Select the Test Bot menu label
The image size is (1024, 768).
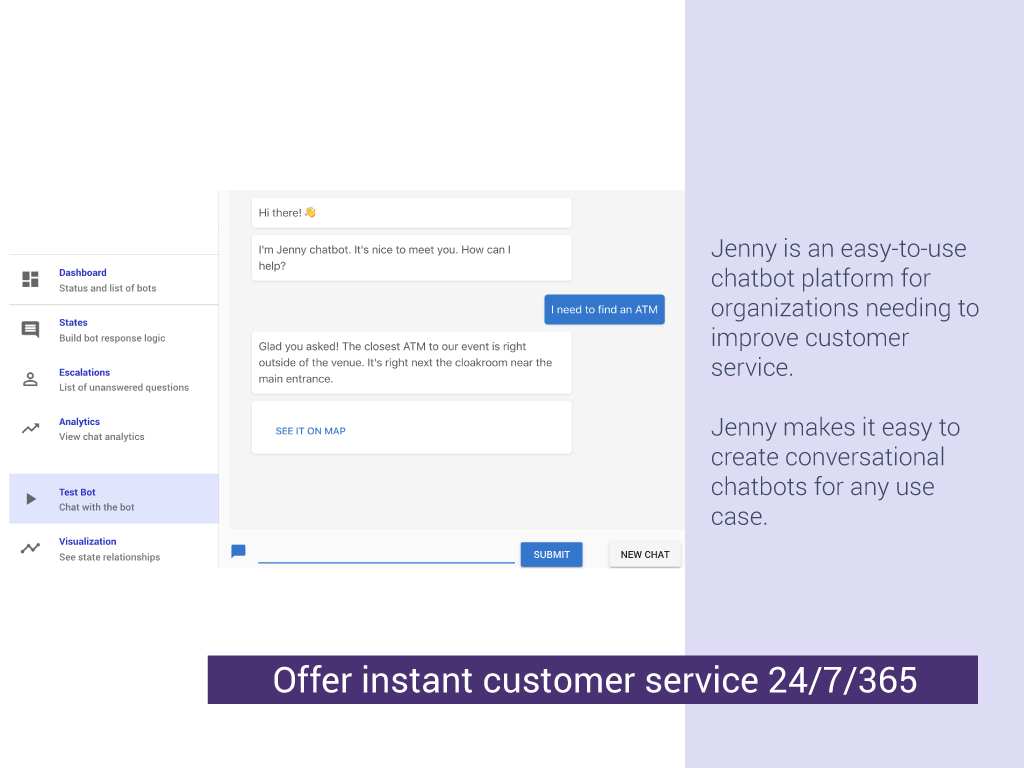(77, 492)
